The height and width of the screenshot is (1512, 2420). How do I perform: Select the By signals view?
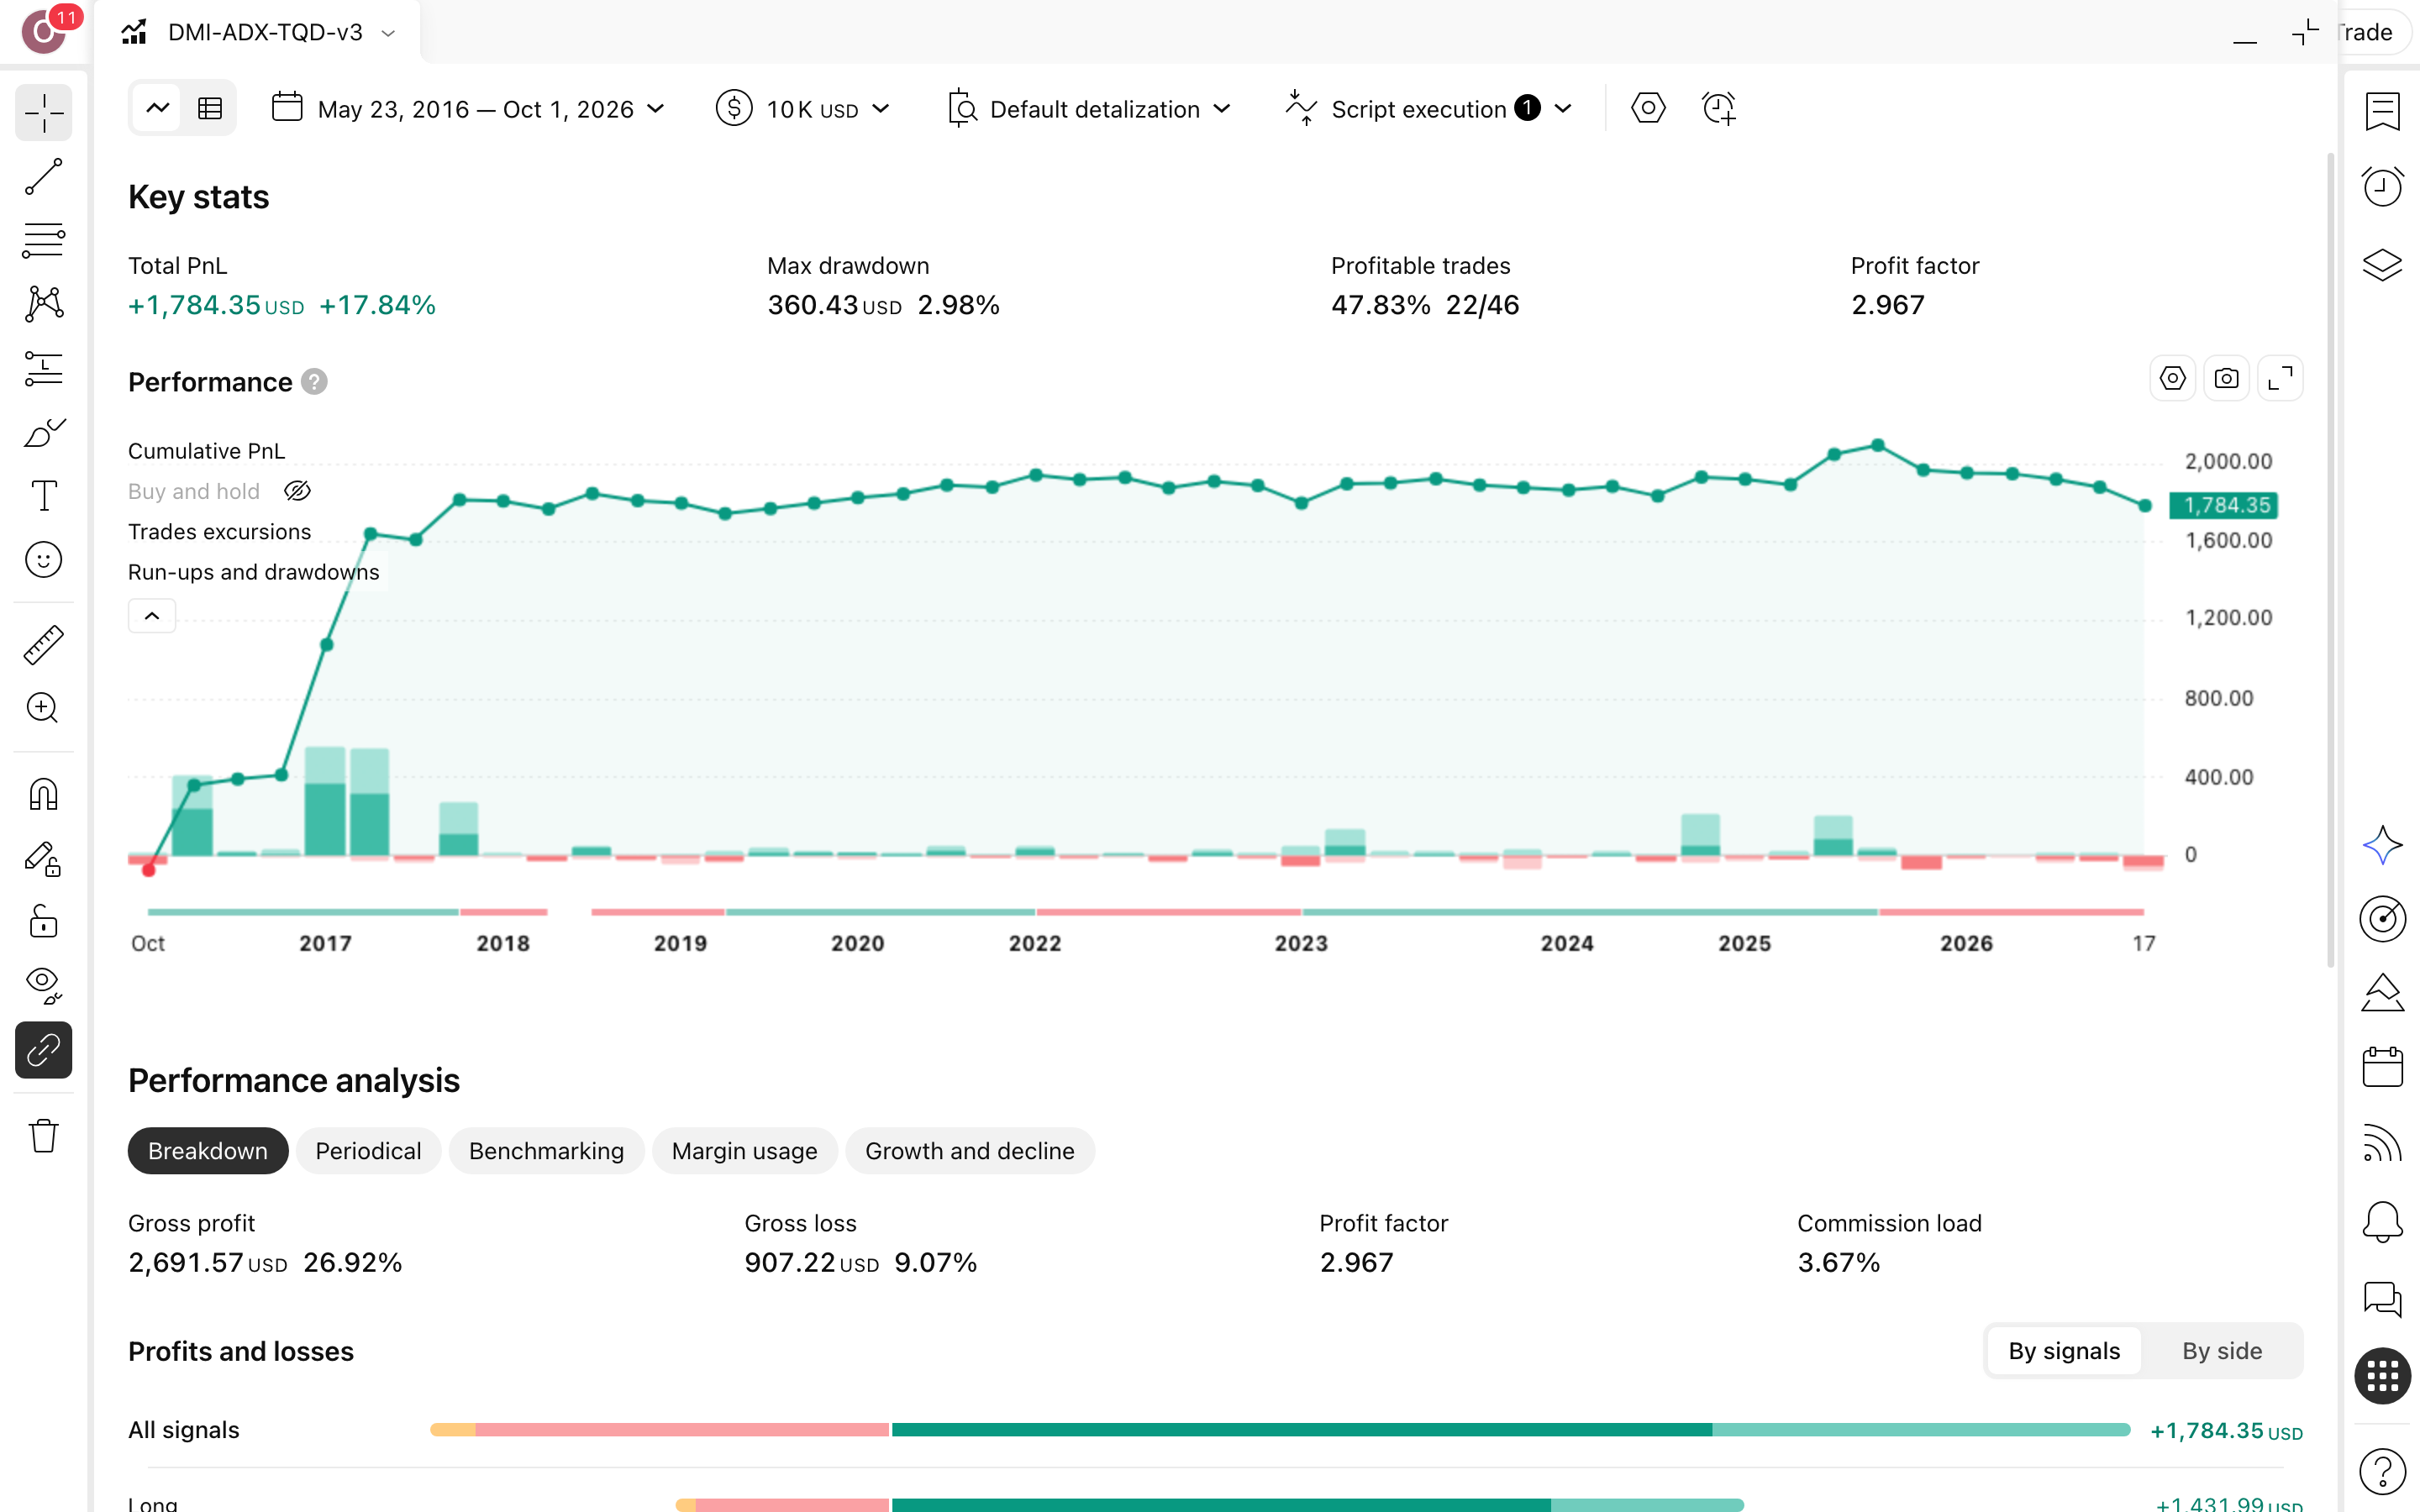click(2064, 1351)
